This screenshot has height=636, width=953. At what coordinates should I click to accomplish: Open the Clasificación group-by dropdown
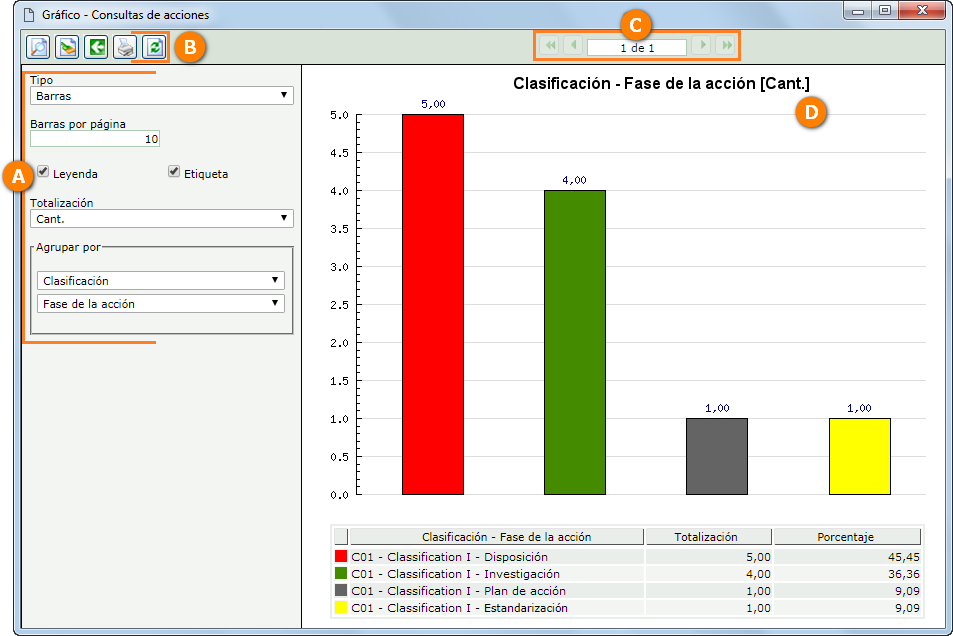[x=160, y=280]
